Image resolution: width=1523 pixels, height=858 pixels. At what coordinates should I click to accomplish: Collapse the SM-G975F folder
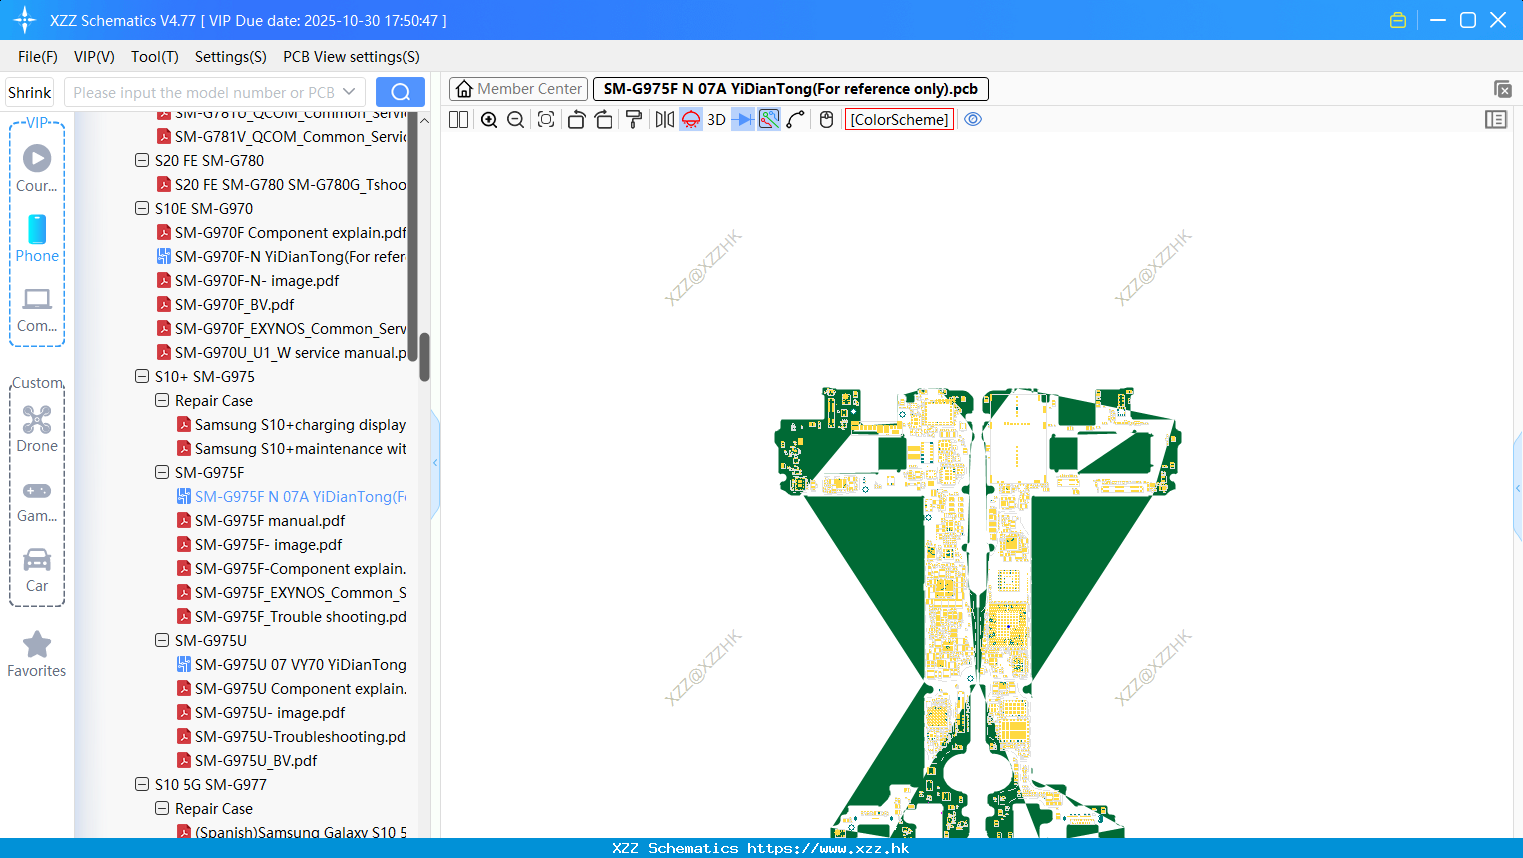(162, 472)
